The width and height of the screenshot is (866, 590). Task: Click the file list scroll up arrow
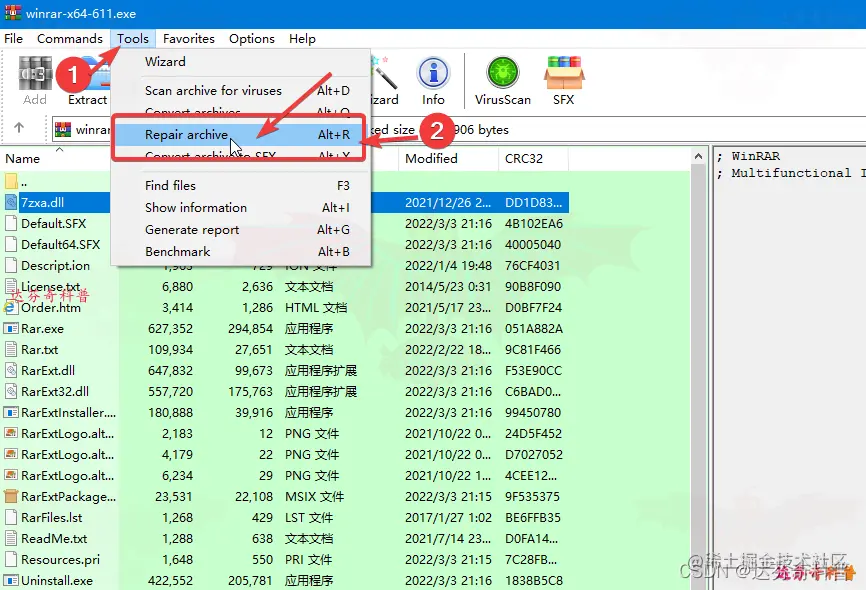coord(698,157)
